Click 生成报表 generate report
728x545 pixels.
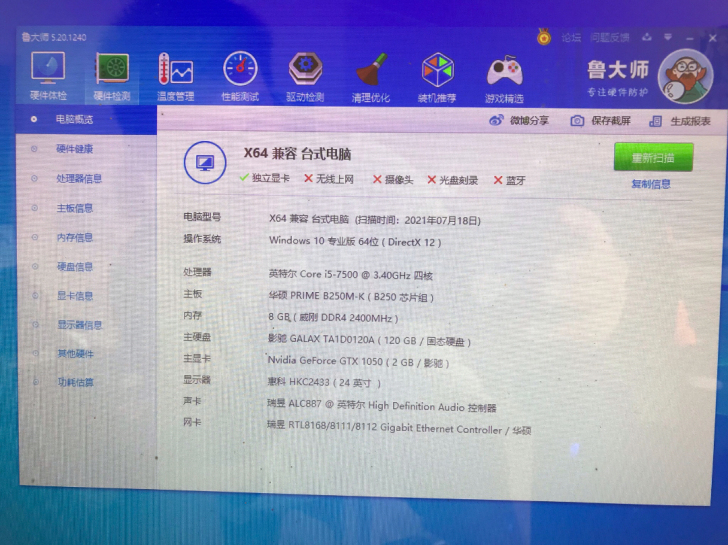tap(680, 122)
